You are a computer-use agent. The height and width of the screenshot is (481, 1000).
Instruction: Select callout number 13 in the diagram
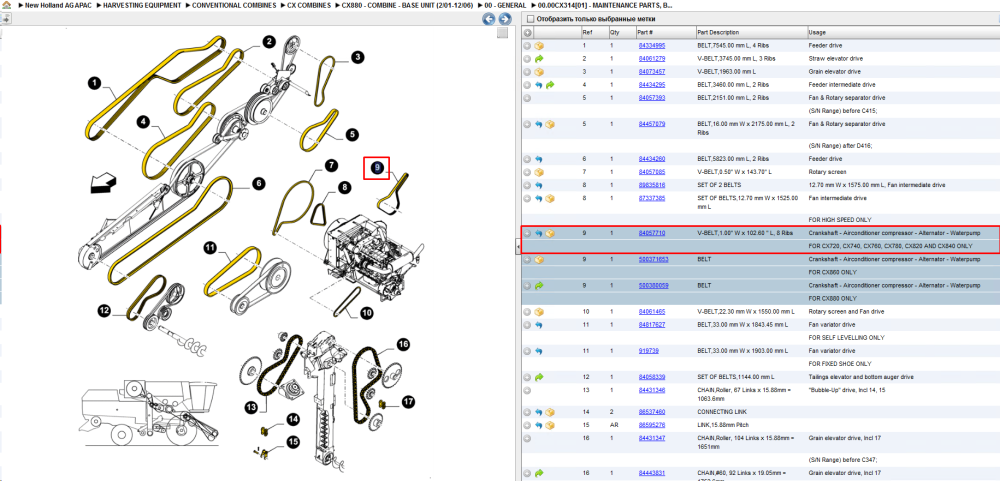coord(250,407)
